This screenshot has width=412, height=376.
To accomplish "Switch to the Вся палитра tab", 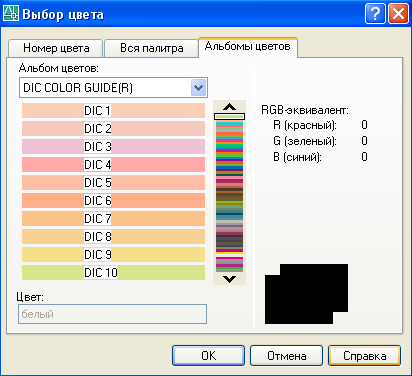I will point(151,48).
